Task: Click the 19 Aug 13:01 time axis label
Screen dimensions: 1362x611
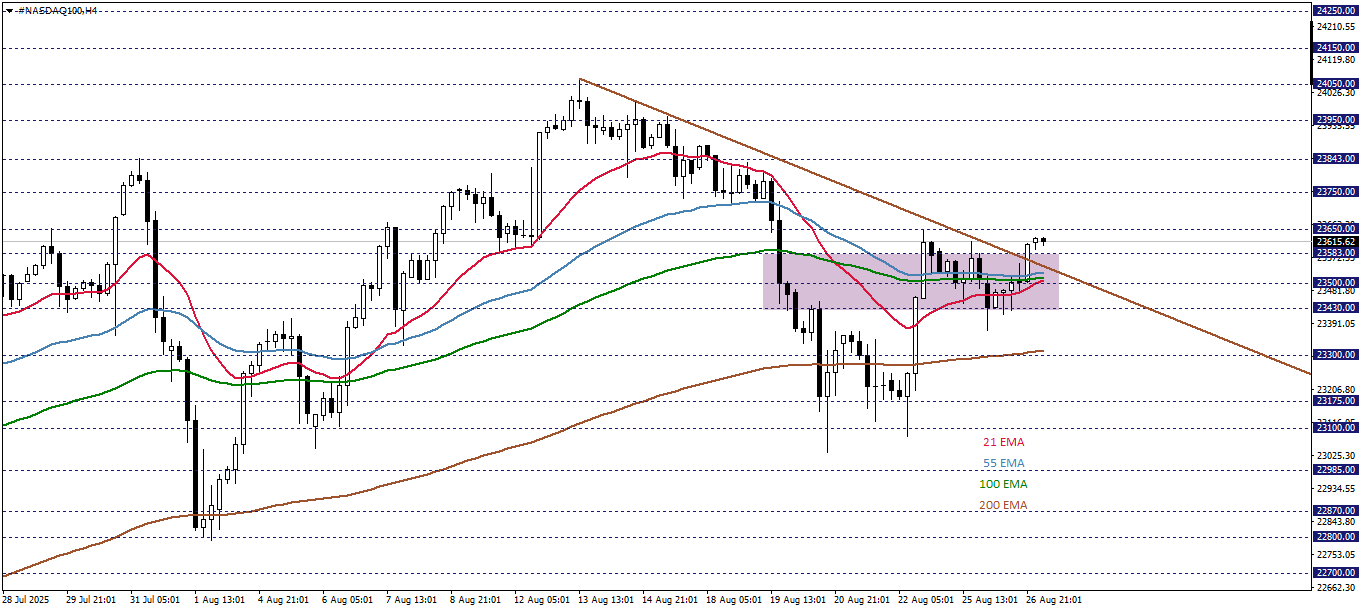Action: click(x=796, y=600)
